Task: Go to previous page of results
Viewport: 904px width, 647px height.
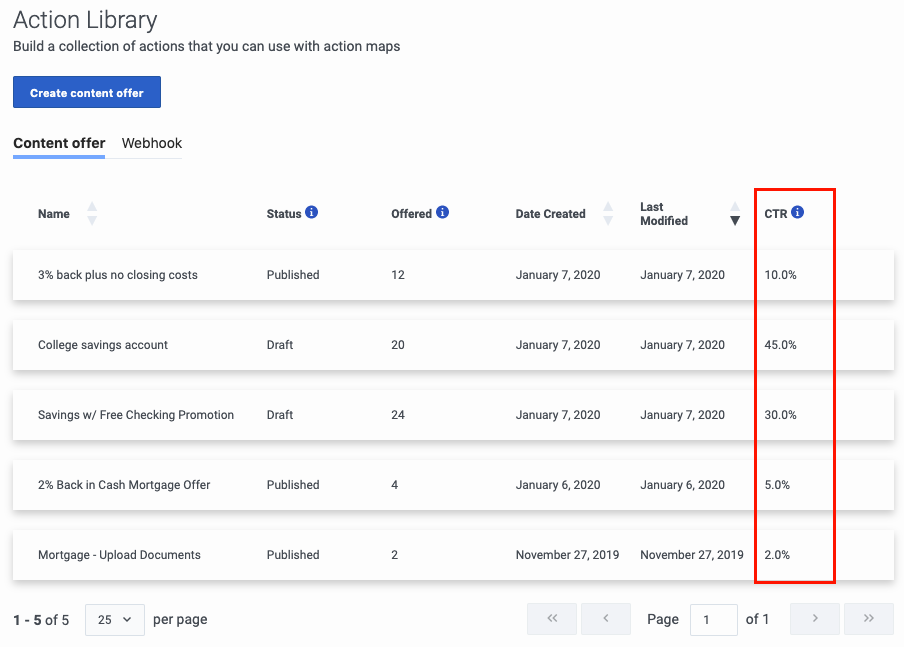Action: tap(606, 619)
